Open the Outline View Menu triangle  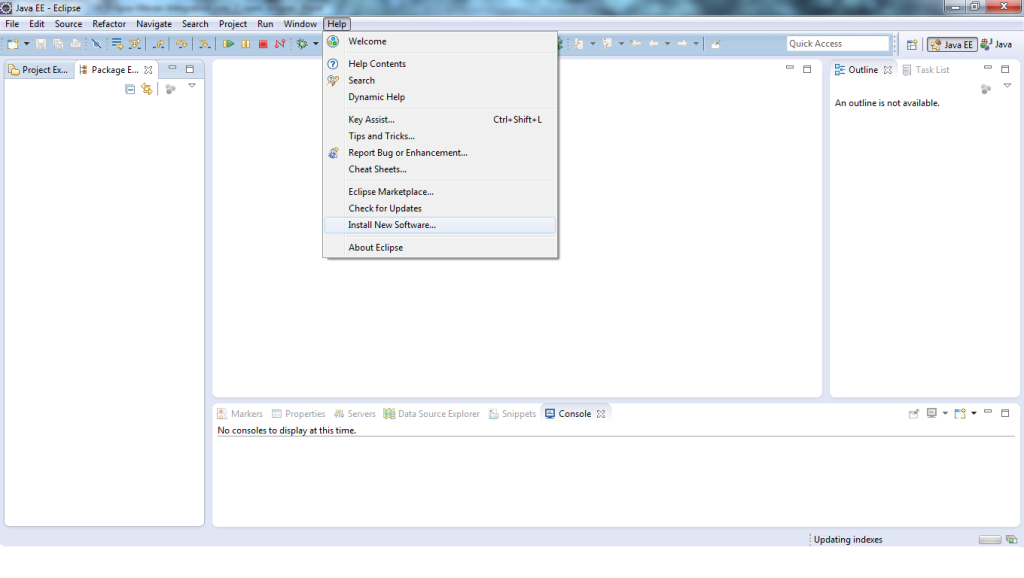[1007, 86]
